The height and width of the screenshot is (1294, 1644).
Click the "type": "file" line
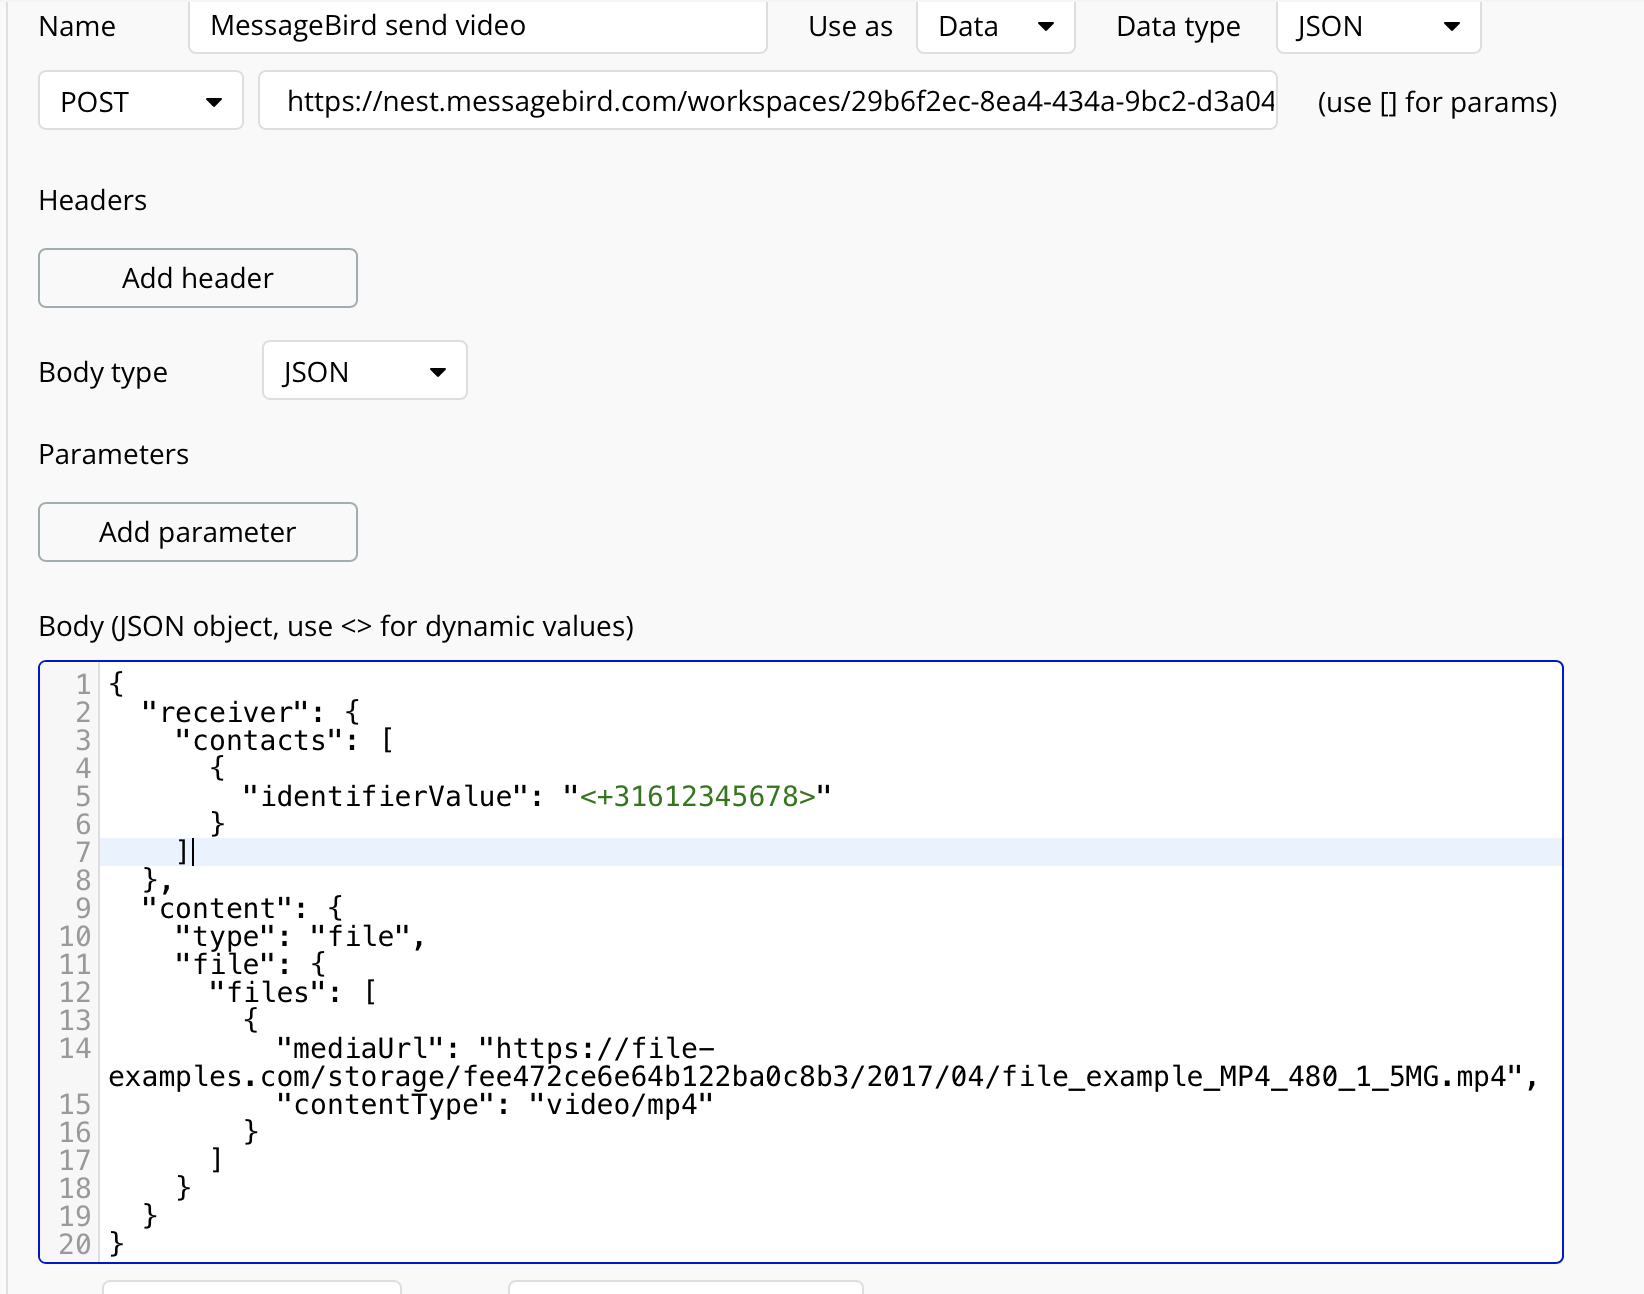tap(300, 936)
